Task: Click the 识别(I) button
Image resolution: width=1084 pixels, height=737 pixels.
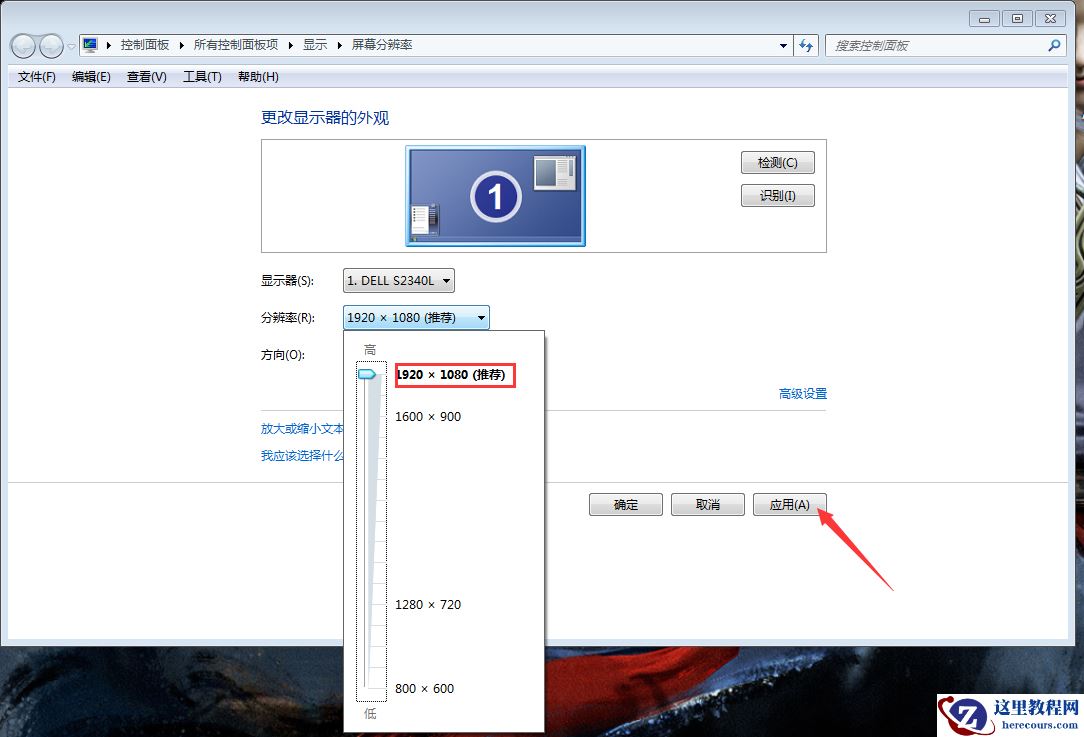Action: point(777,195)
